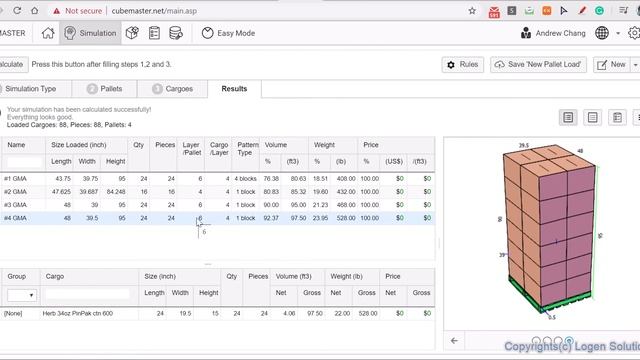The width and height of the screenshot is (640, 360).
Task: Select the #4 GMA pallet row
Action: click(217, 218)
